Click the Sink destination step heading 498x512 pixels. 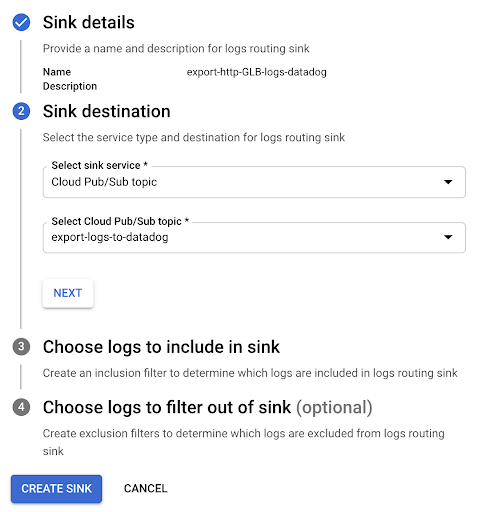point(107,111)
